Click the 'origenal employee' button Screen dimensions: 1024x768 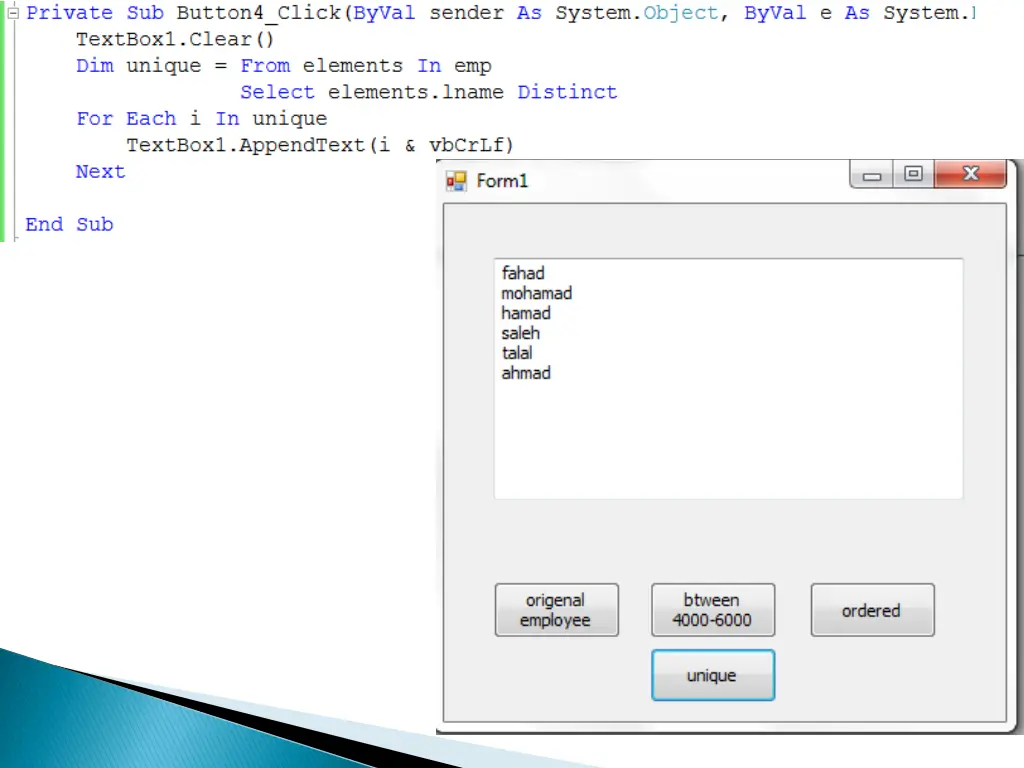pos(556,610)
